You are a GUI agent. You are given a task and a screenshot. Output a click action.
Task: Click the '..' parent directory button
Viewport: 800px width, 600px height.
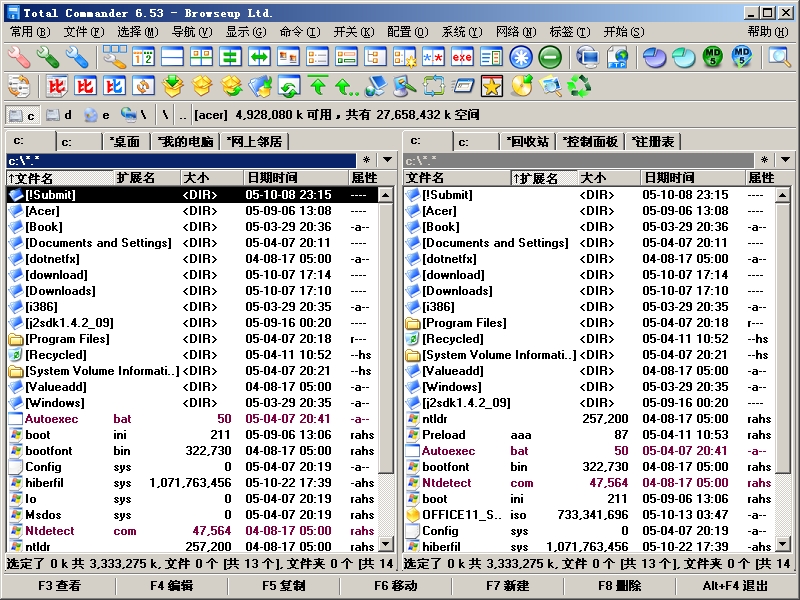coord(183,115)
